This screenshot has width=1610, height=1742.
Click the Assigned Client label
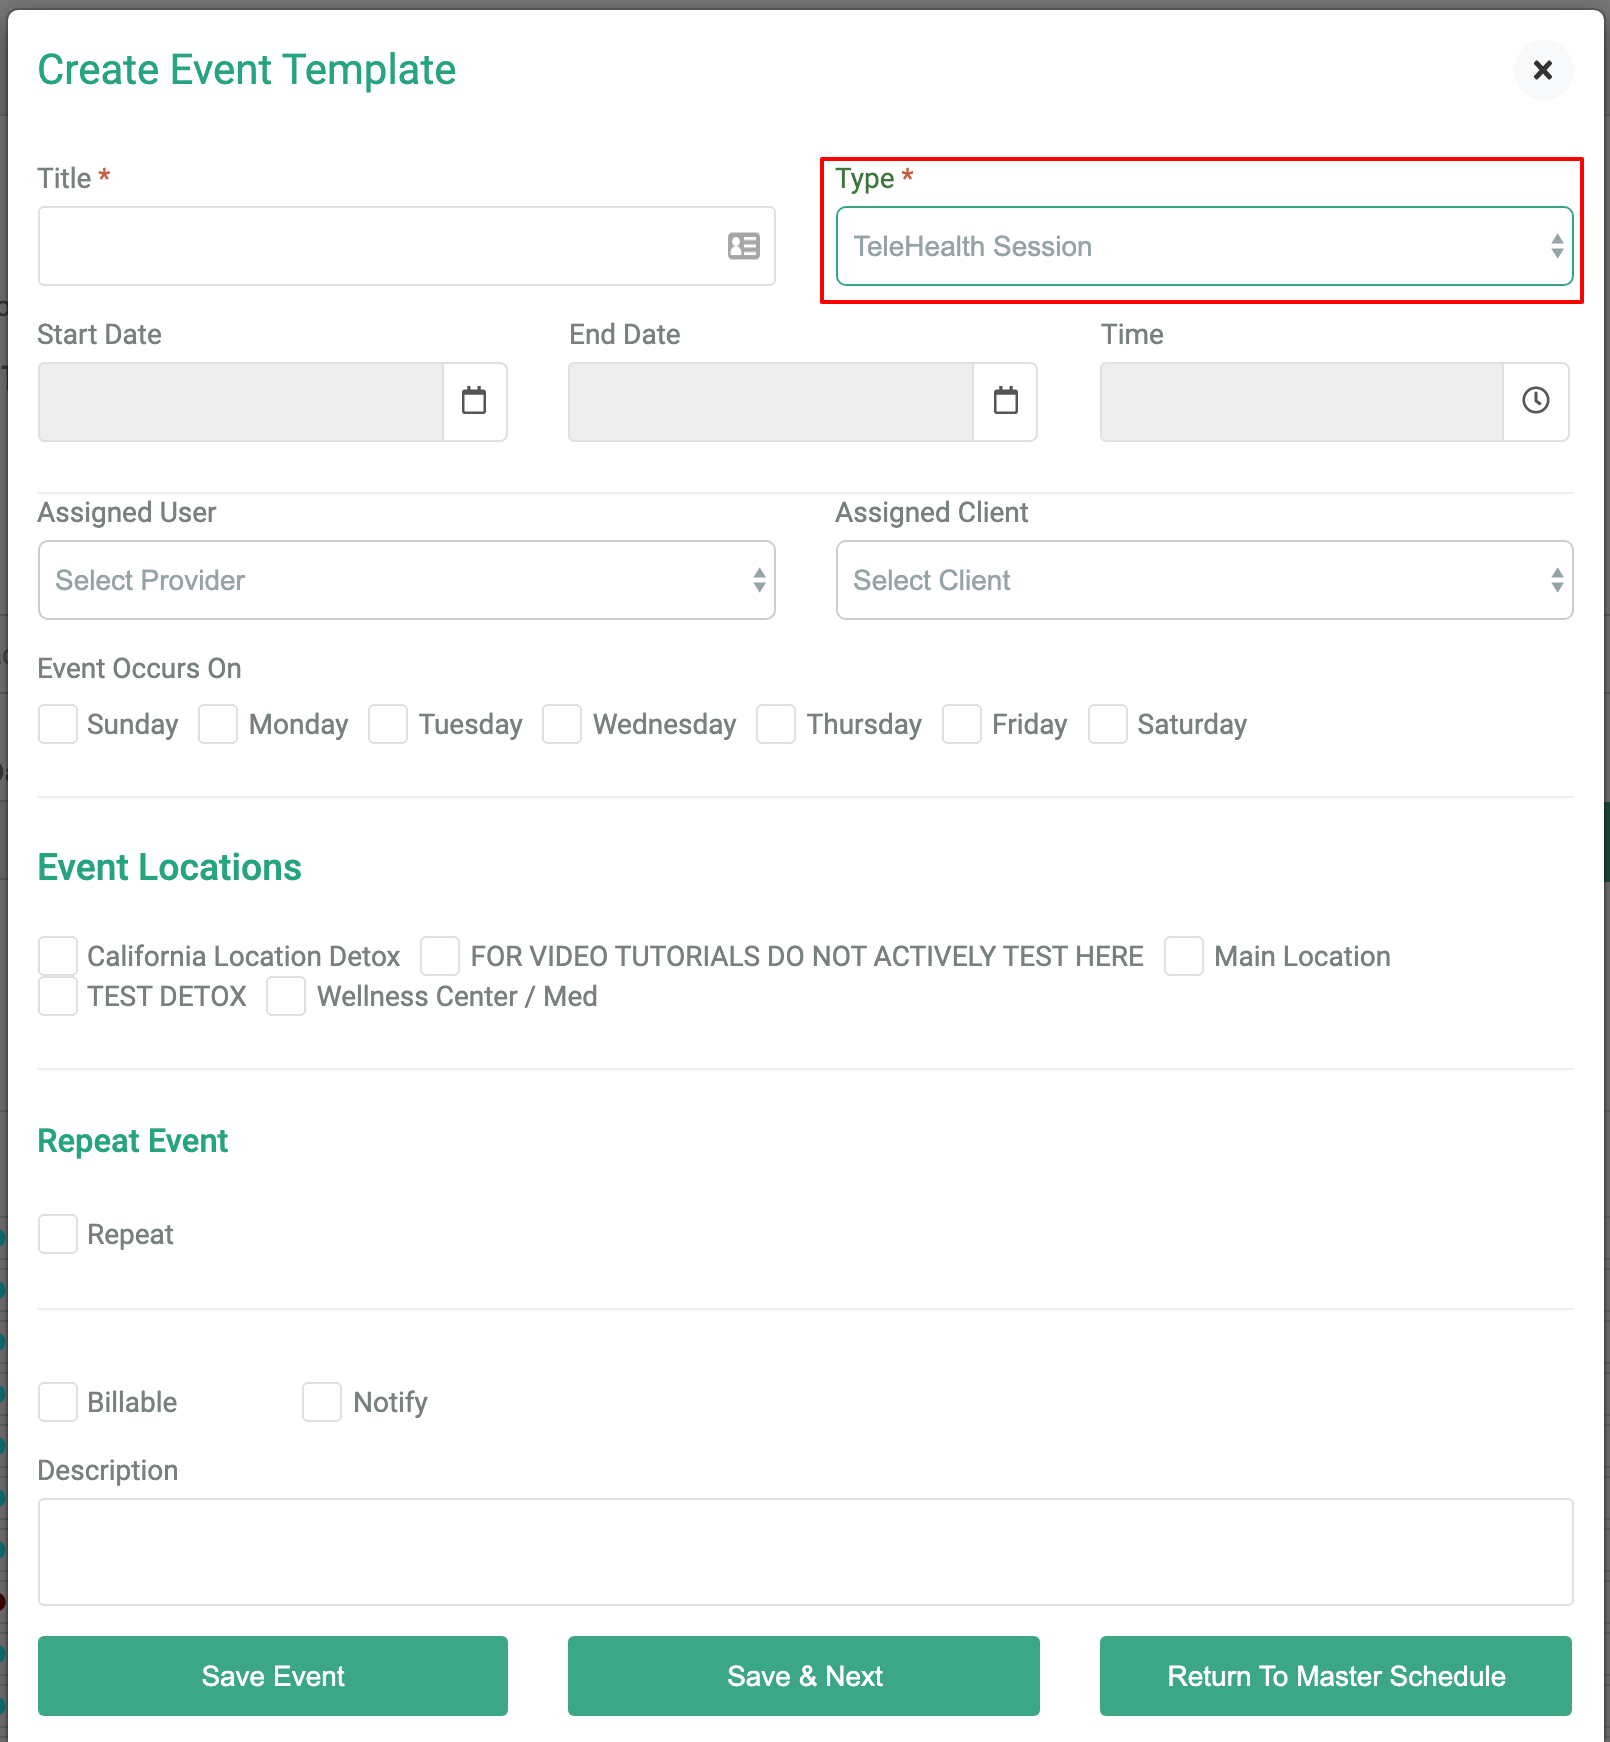click(x=932, y=512)
